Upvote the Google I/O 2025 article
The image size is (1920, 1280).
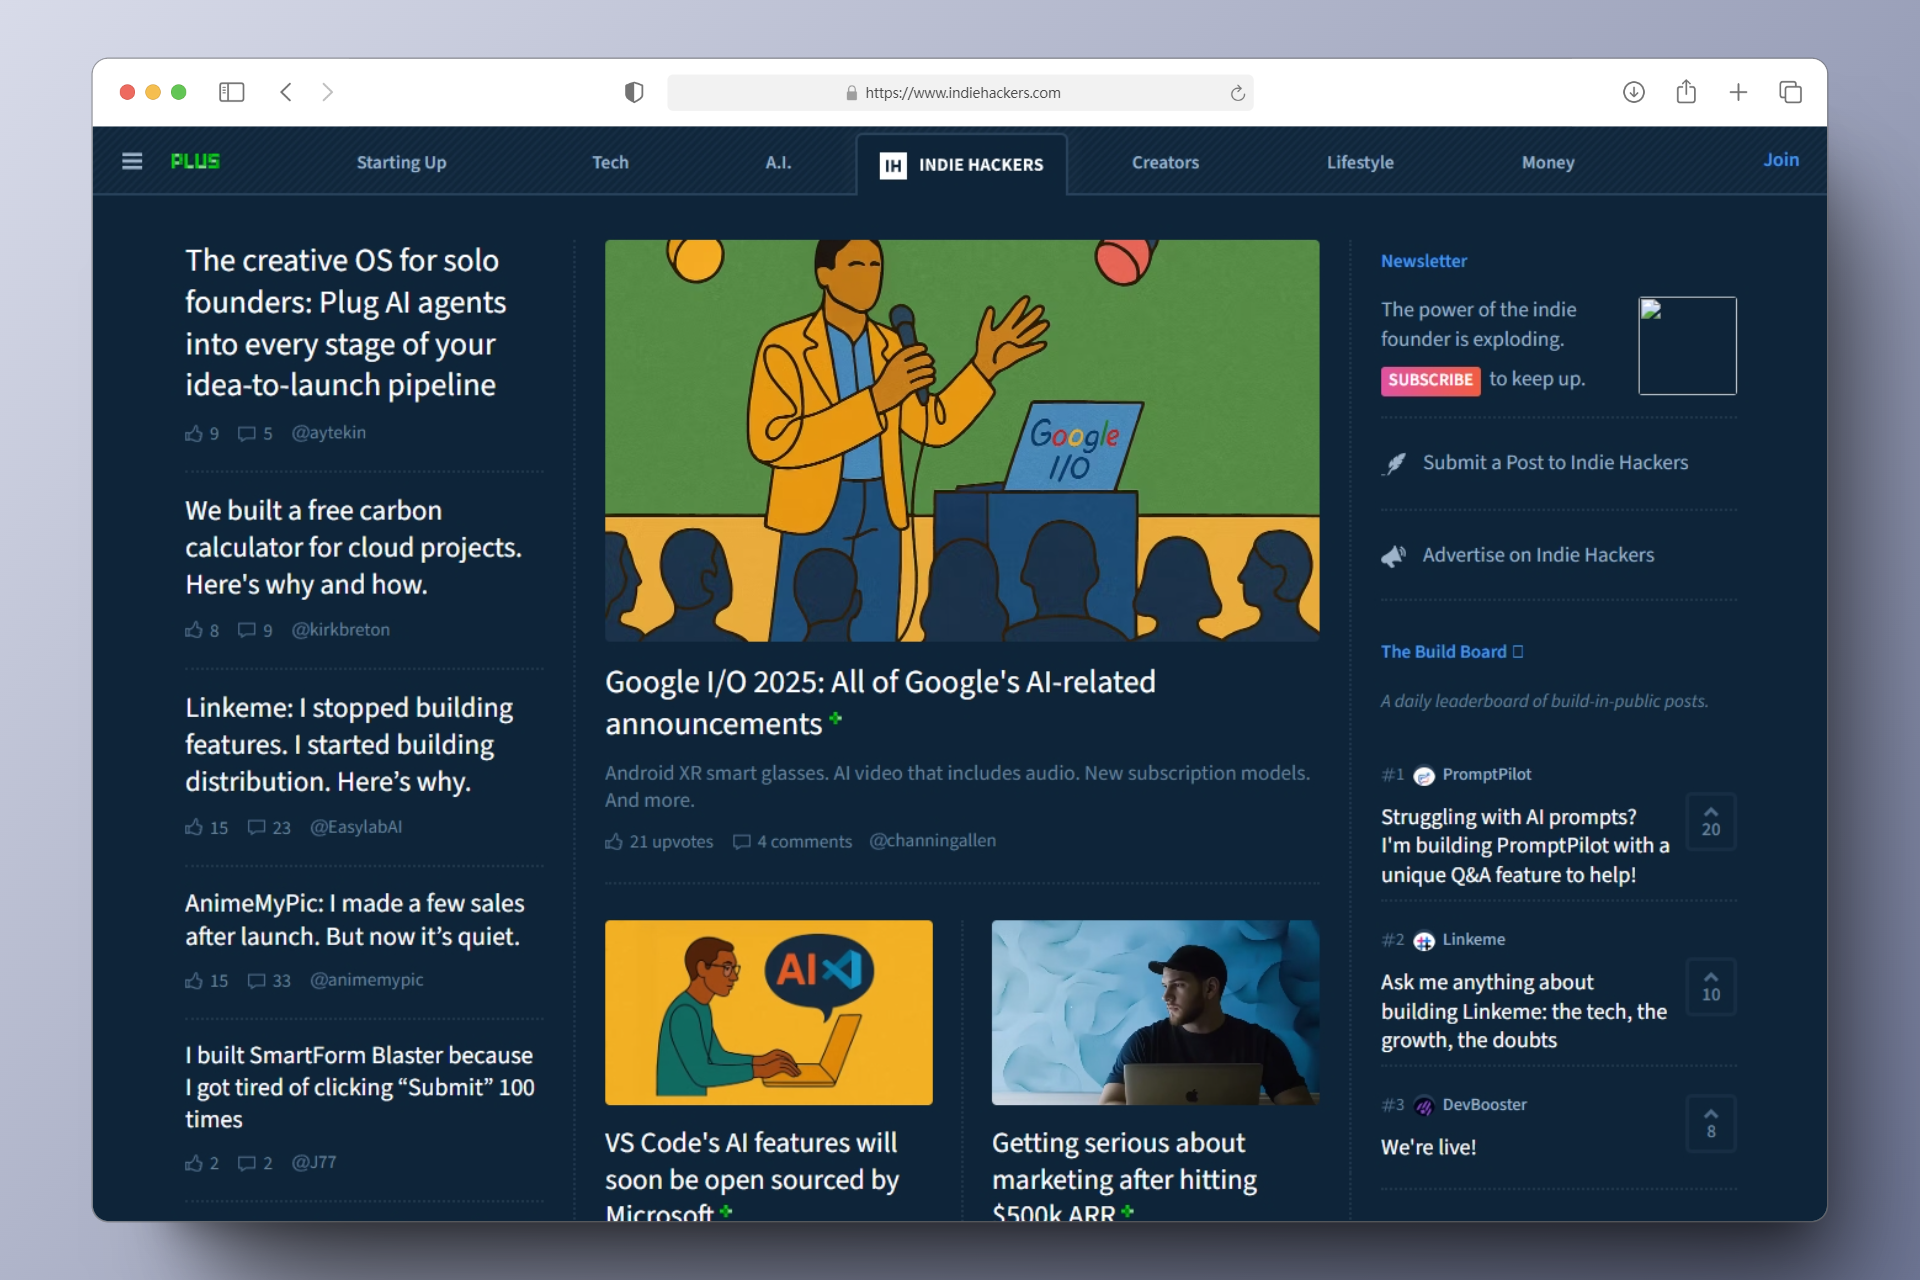(x=614, y=842)
